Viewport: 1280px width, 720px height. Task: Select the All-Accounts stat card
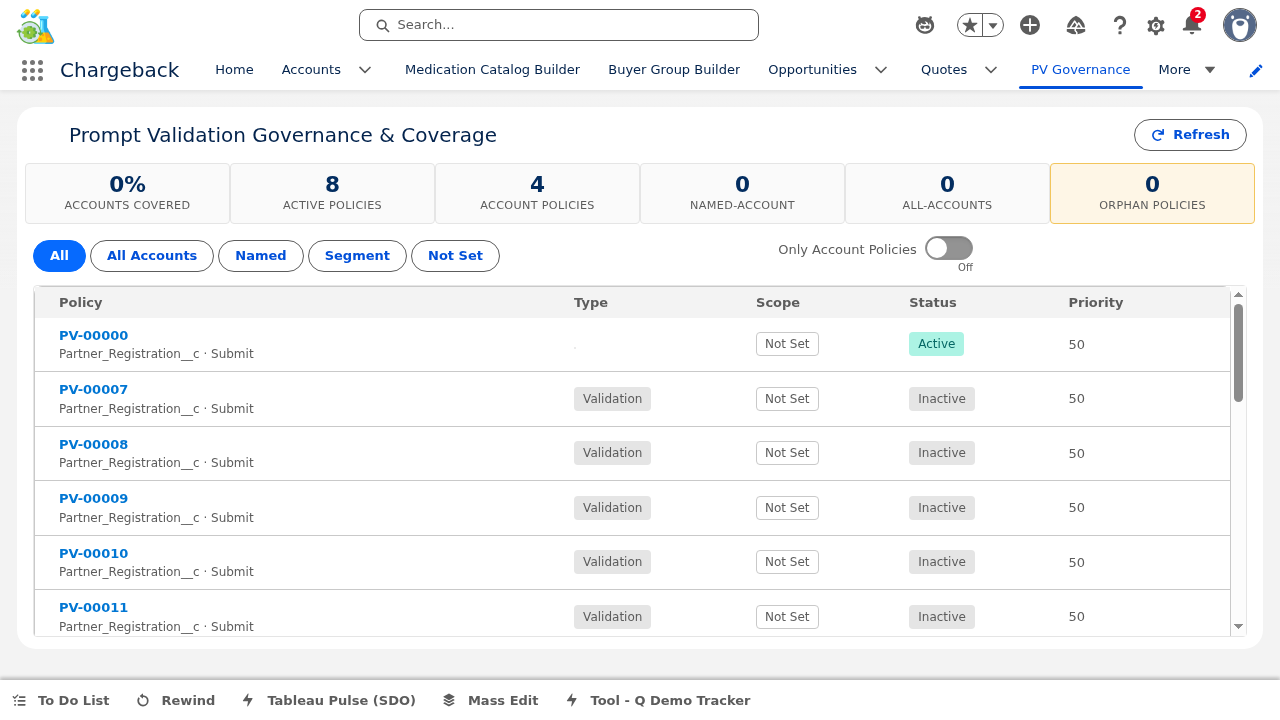(947, 193)
